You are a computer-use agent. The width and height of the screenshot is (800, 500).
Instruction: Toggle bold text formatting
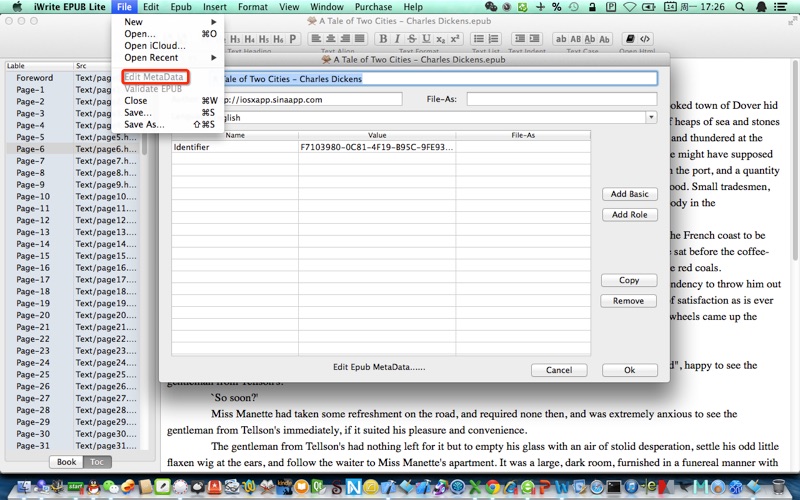pos(383,39)
